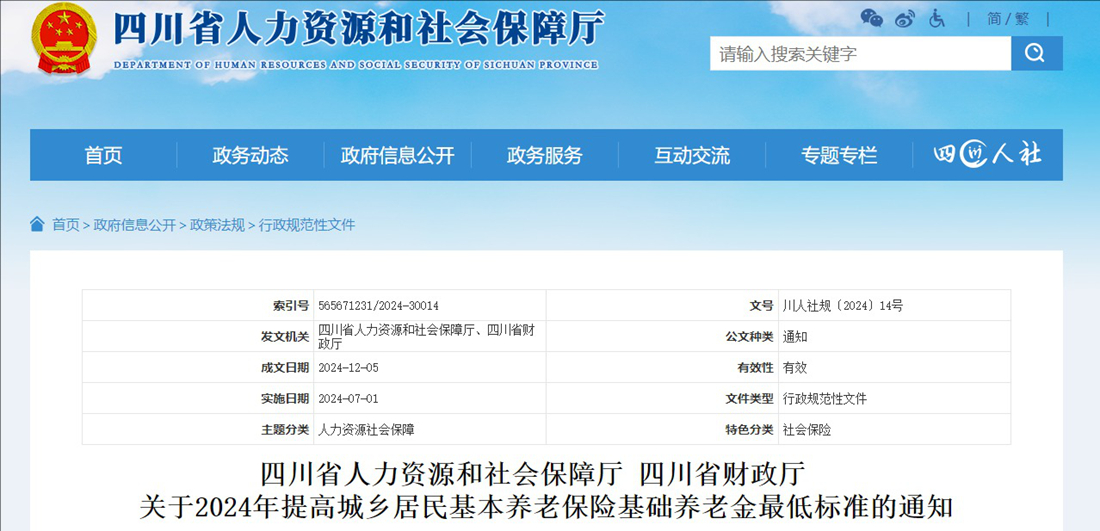
Task: Open the 专题专栏 navigation menu
Action: pos(839,155)
